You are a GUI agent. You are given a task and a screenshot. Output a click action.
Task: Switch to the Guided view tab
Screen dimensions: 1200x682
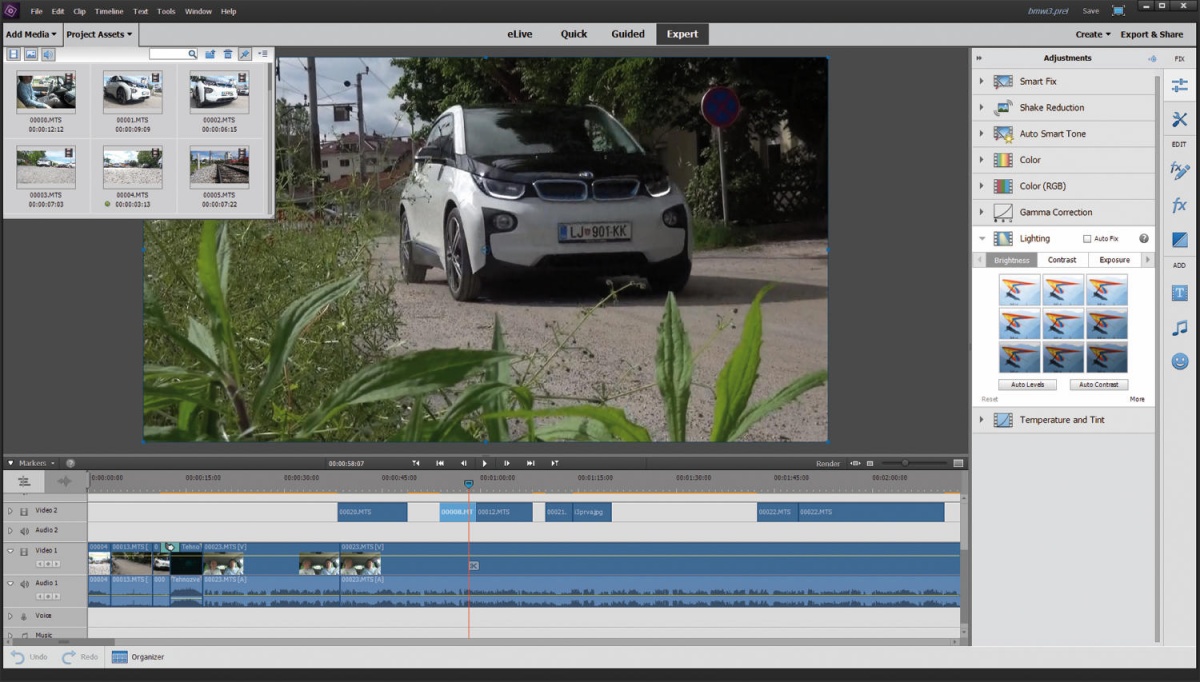pos(628,34)
